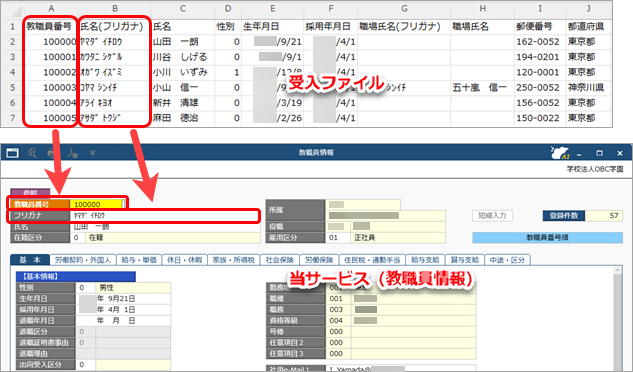The width and height of the screenshot is (633, 372).
Task: Open the 中途・区分 tab
Action: (507, 260)
